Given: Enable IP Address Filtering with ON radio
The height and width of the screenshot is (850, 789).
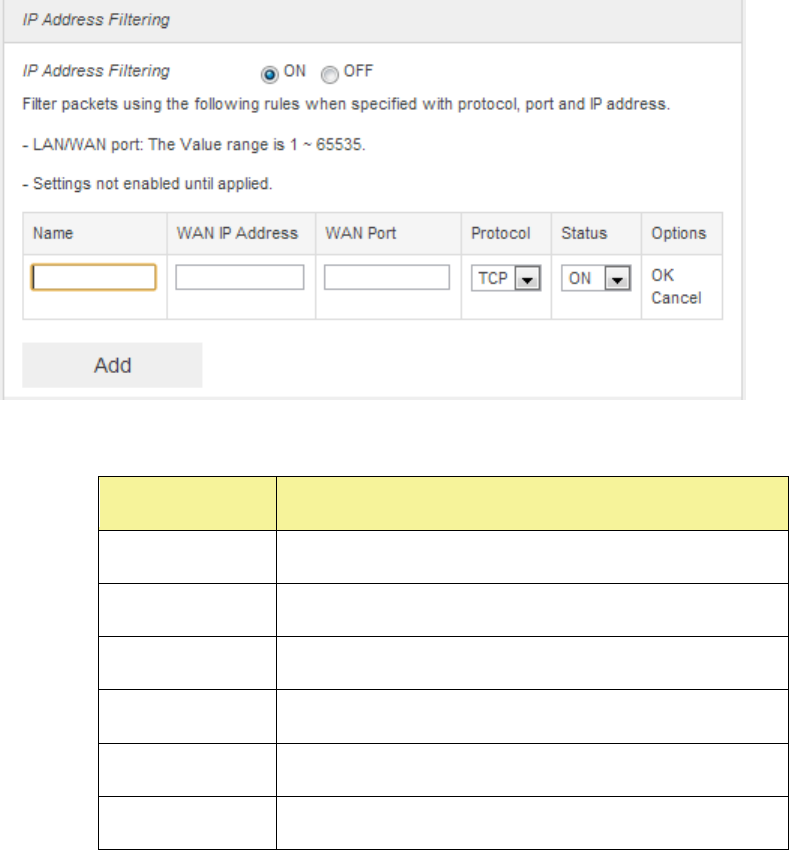Looking at the screenshot, I should tap(267, 73).
